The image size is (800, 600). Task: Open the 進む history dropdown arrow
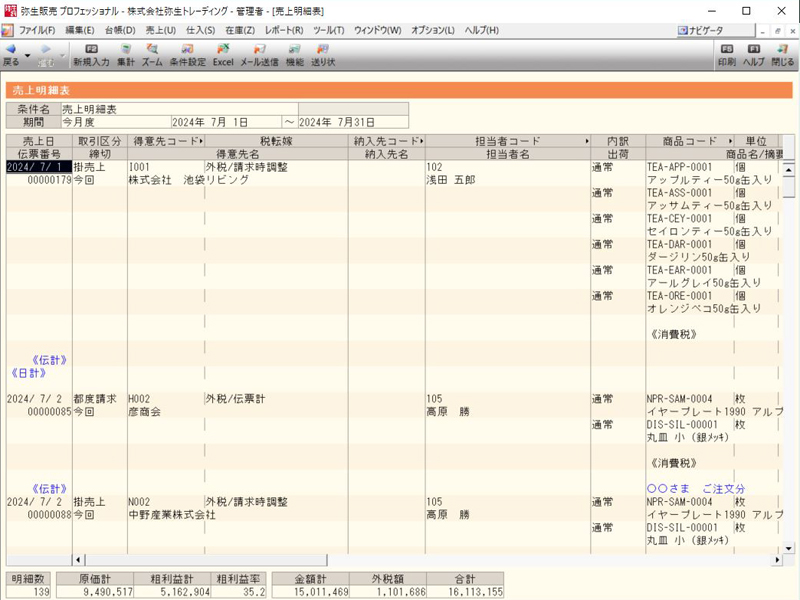click(x=62, y=55)
